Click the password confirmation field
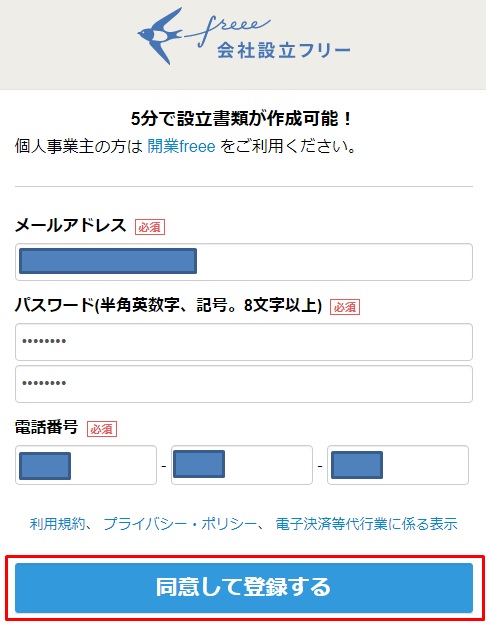The height and width of the screenshot is (627, 490). point(244,384)
